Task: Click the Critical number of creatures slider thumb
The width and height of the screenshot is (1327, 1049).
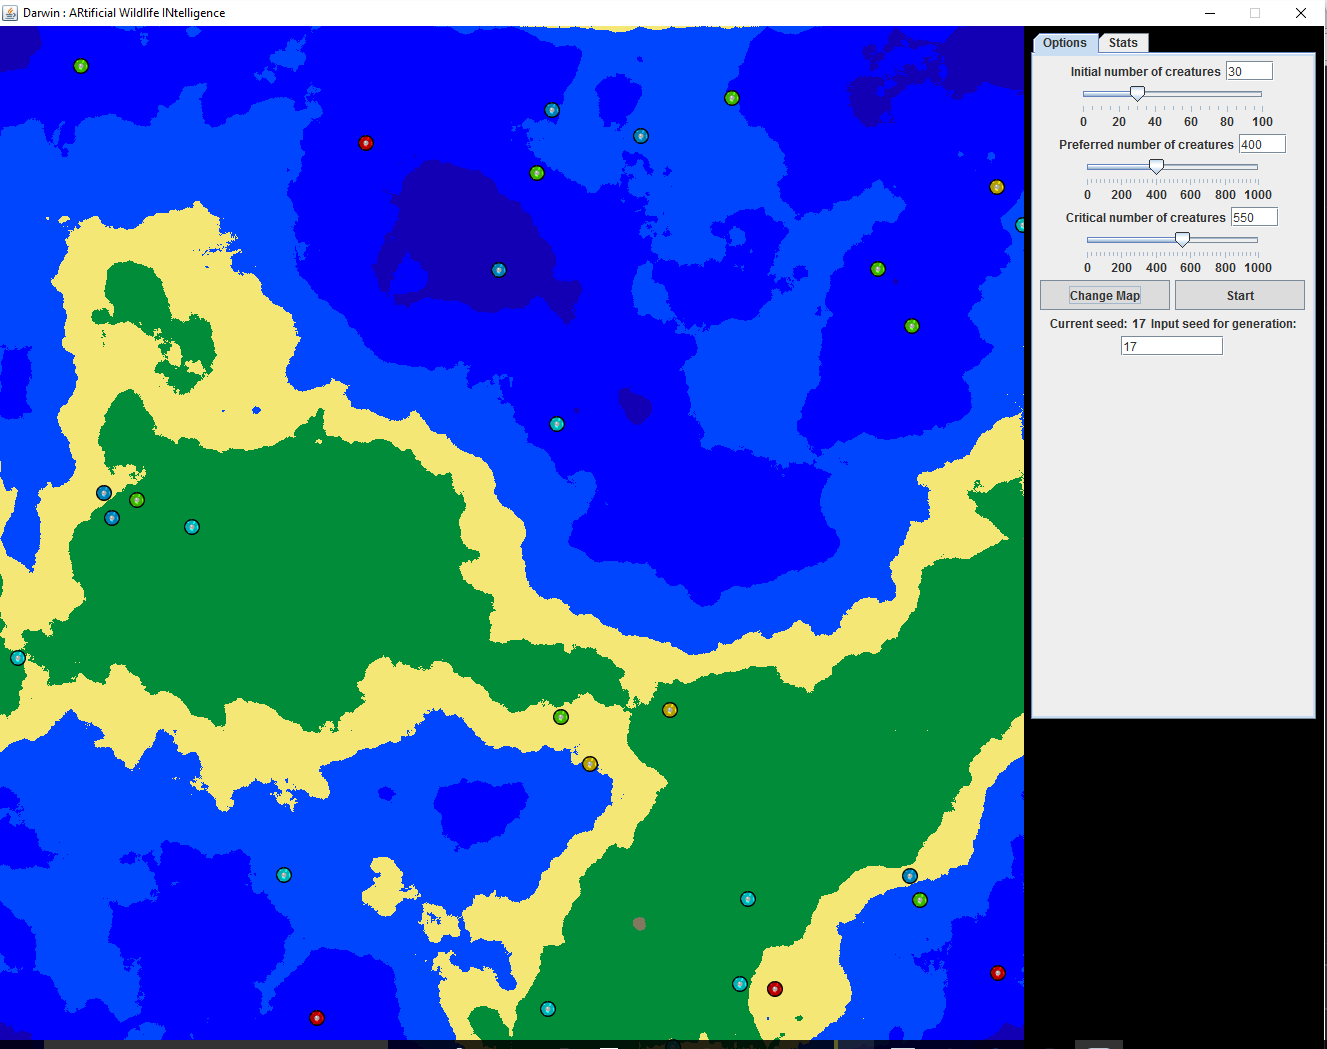Action: [x=1182, y=239]
